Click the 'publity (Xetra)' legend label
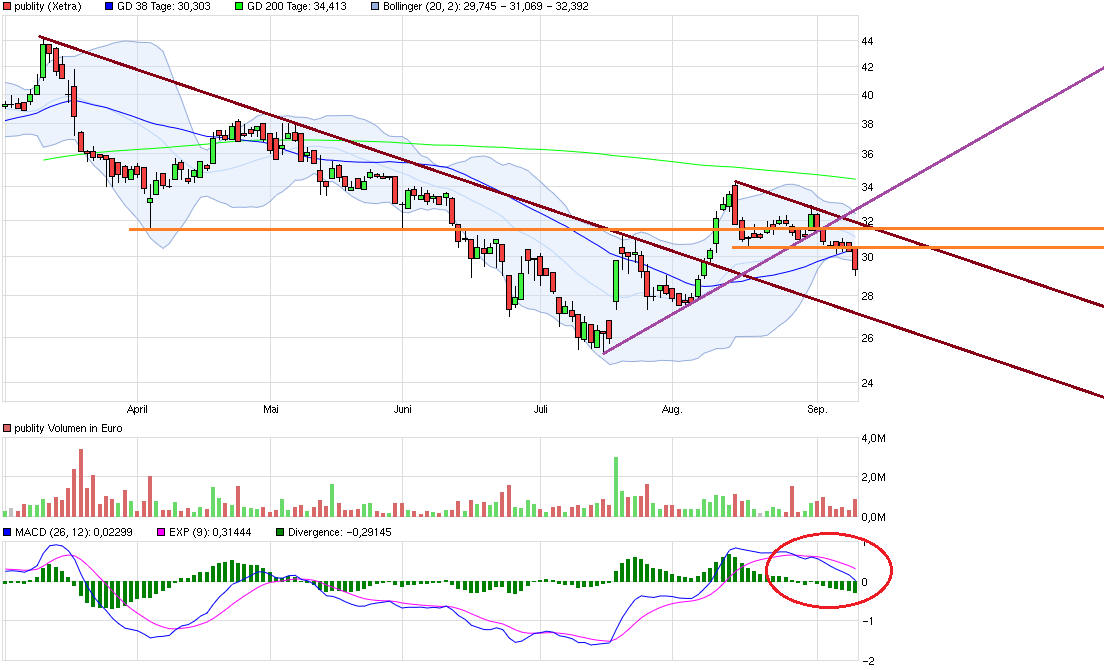This screenshot has height=670, width=1104. pos(47,6)
